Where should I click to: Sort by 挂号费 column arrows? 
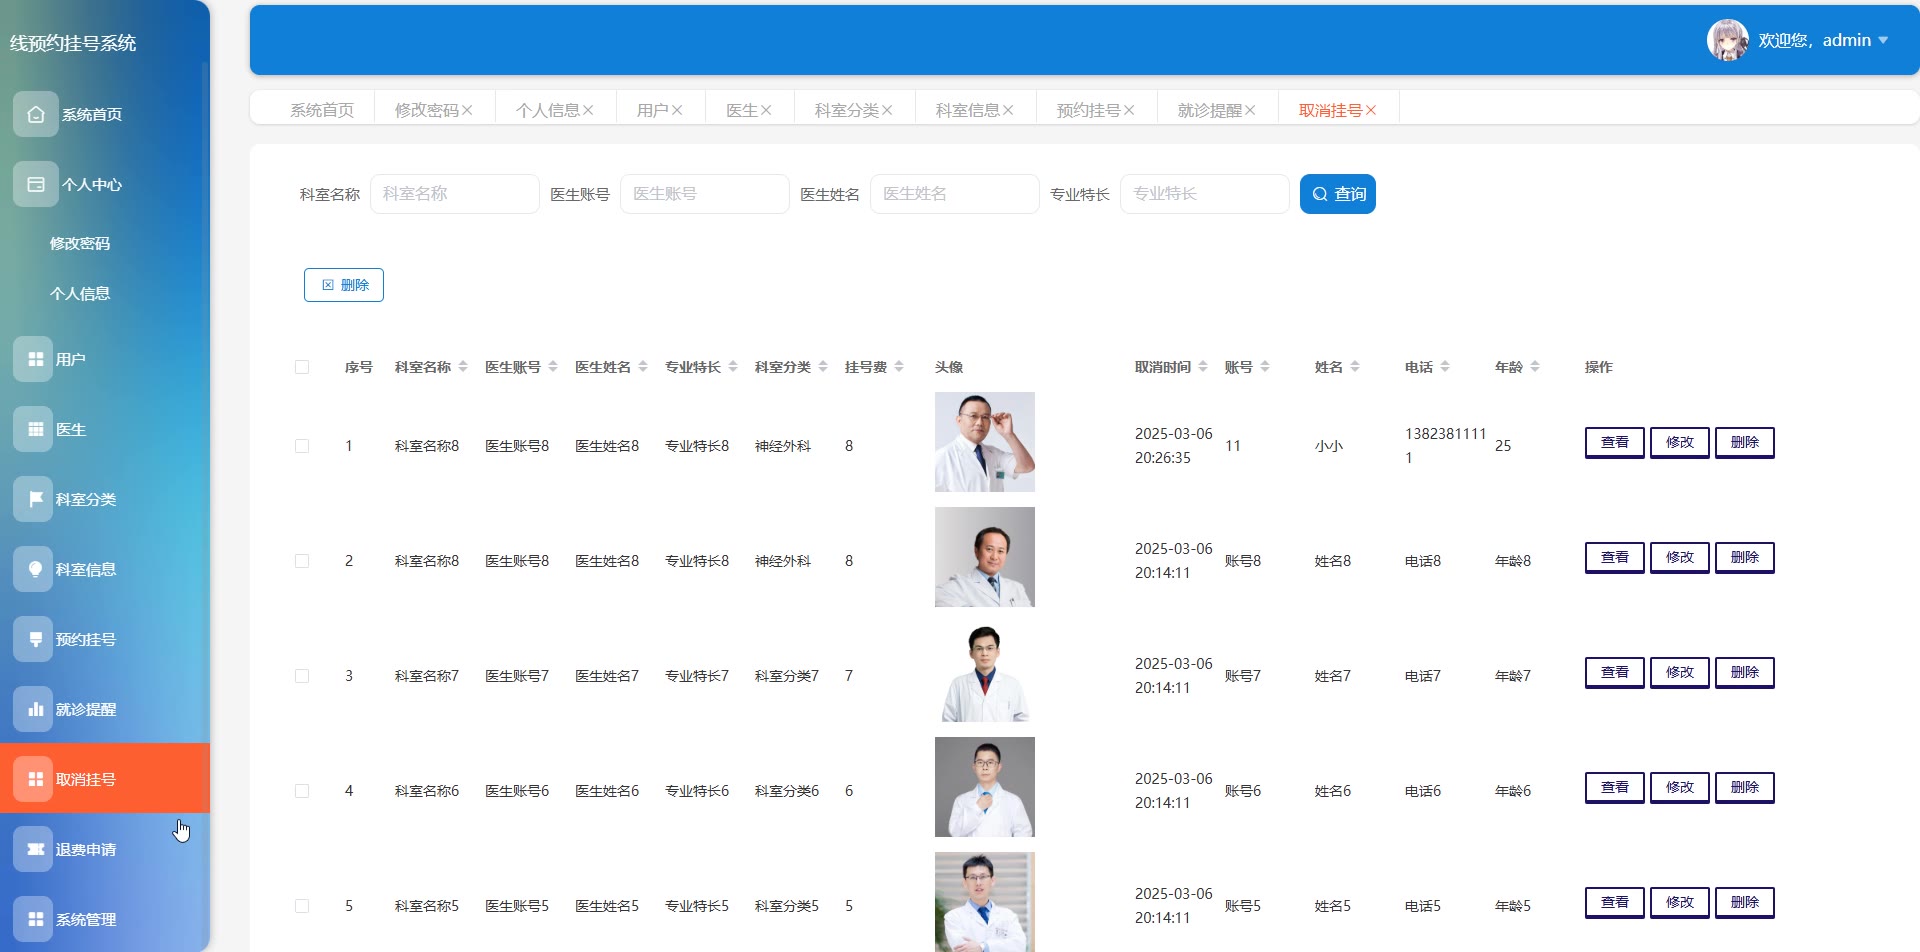click(x=899, y=367)
